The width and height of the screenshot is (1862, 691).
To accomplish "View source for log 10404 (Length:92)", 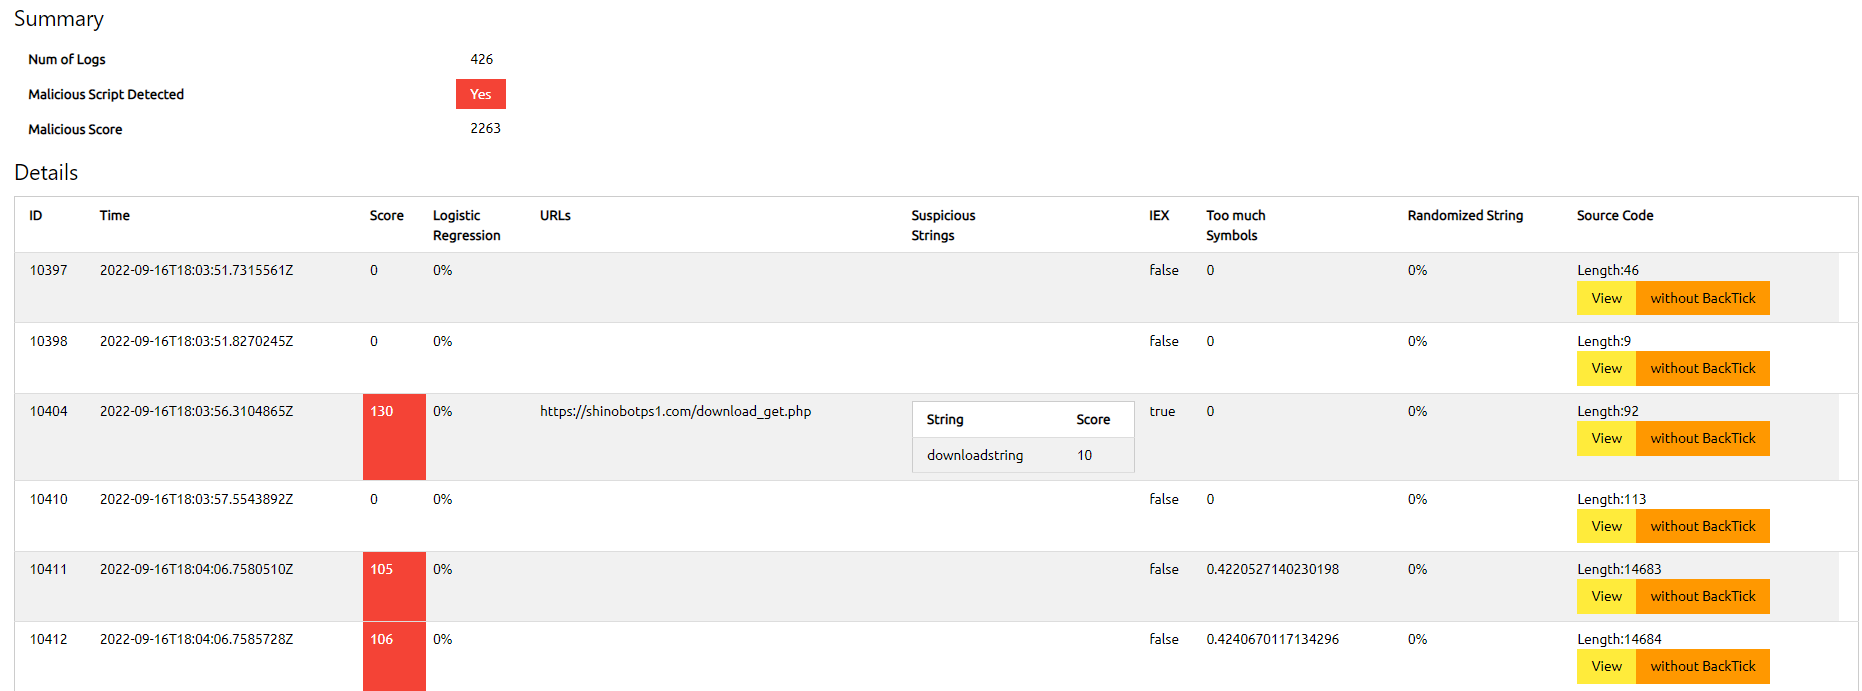I will 1606,438.
